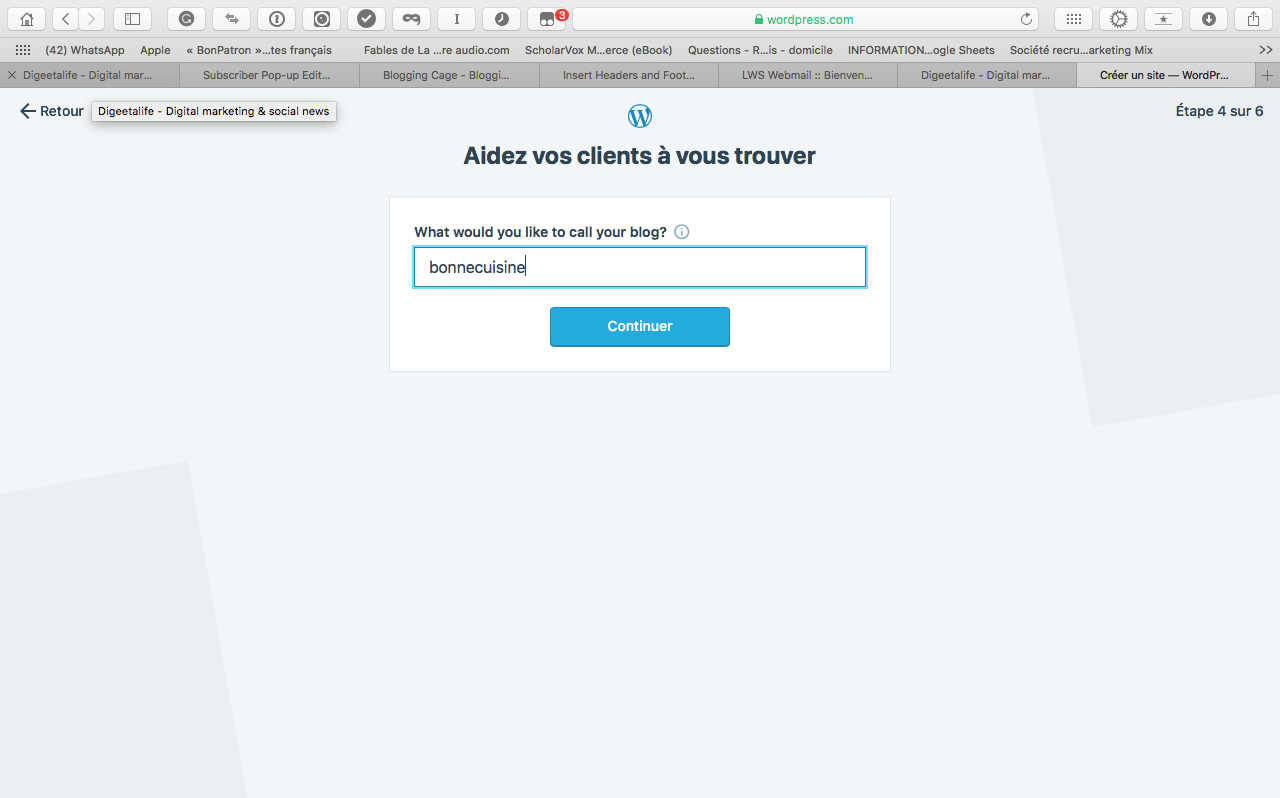
Task: Switch to the Subscriber Pop-up Edit tab
Action: pyautogui.click(x=269, y=75)
